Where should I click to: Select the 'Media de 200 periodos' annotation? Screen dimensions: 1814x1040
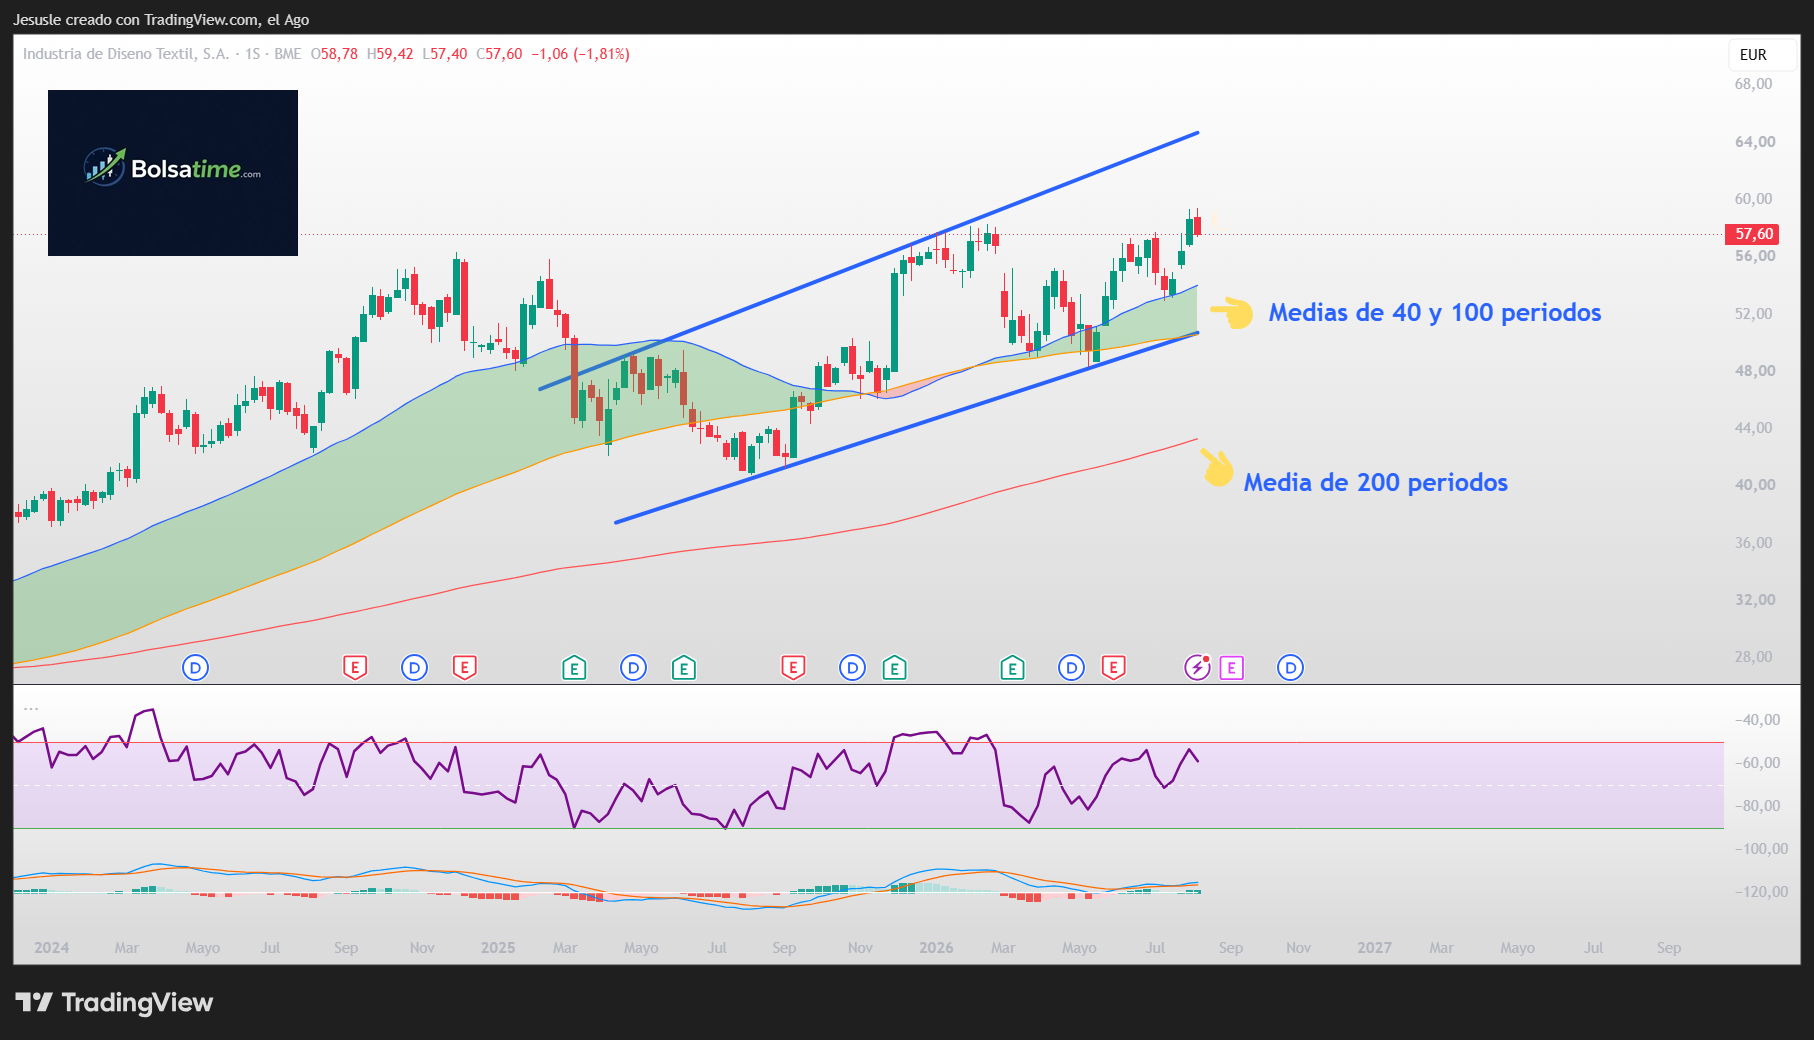[1375, 483]
